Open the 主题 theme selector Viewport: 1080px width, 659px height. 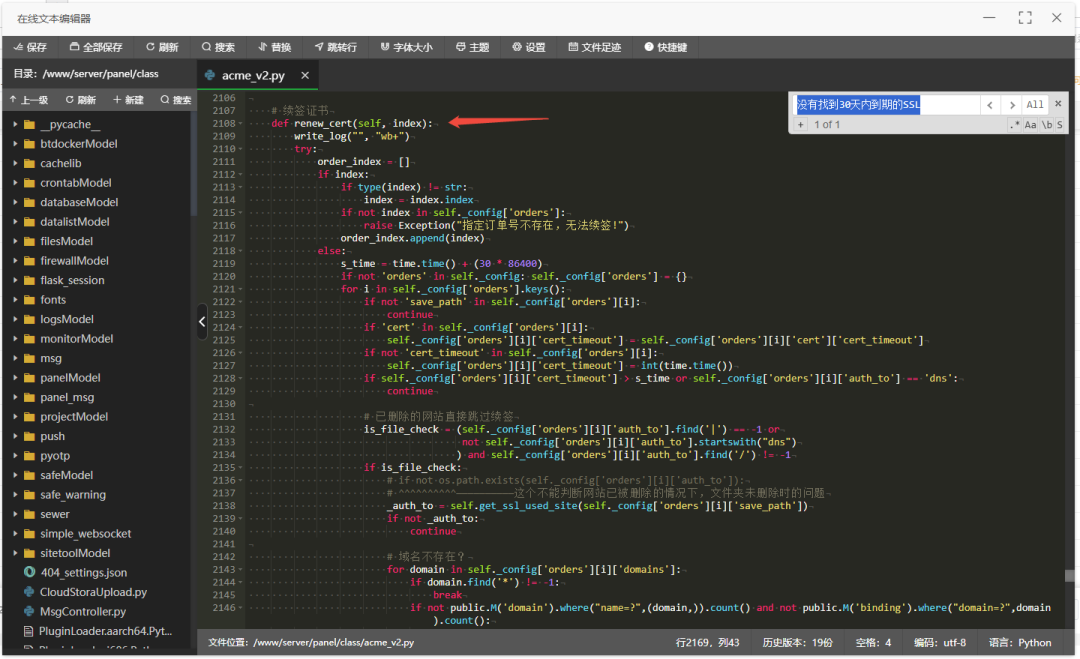pyautogui.click(x=472, y=47)
